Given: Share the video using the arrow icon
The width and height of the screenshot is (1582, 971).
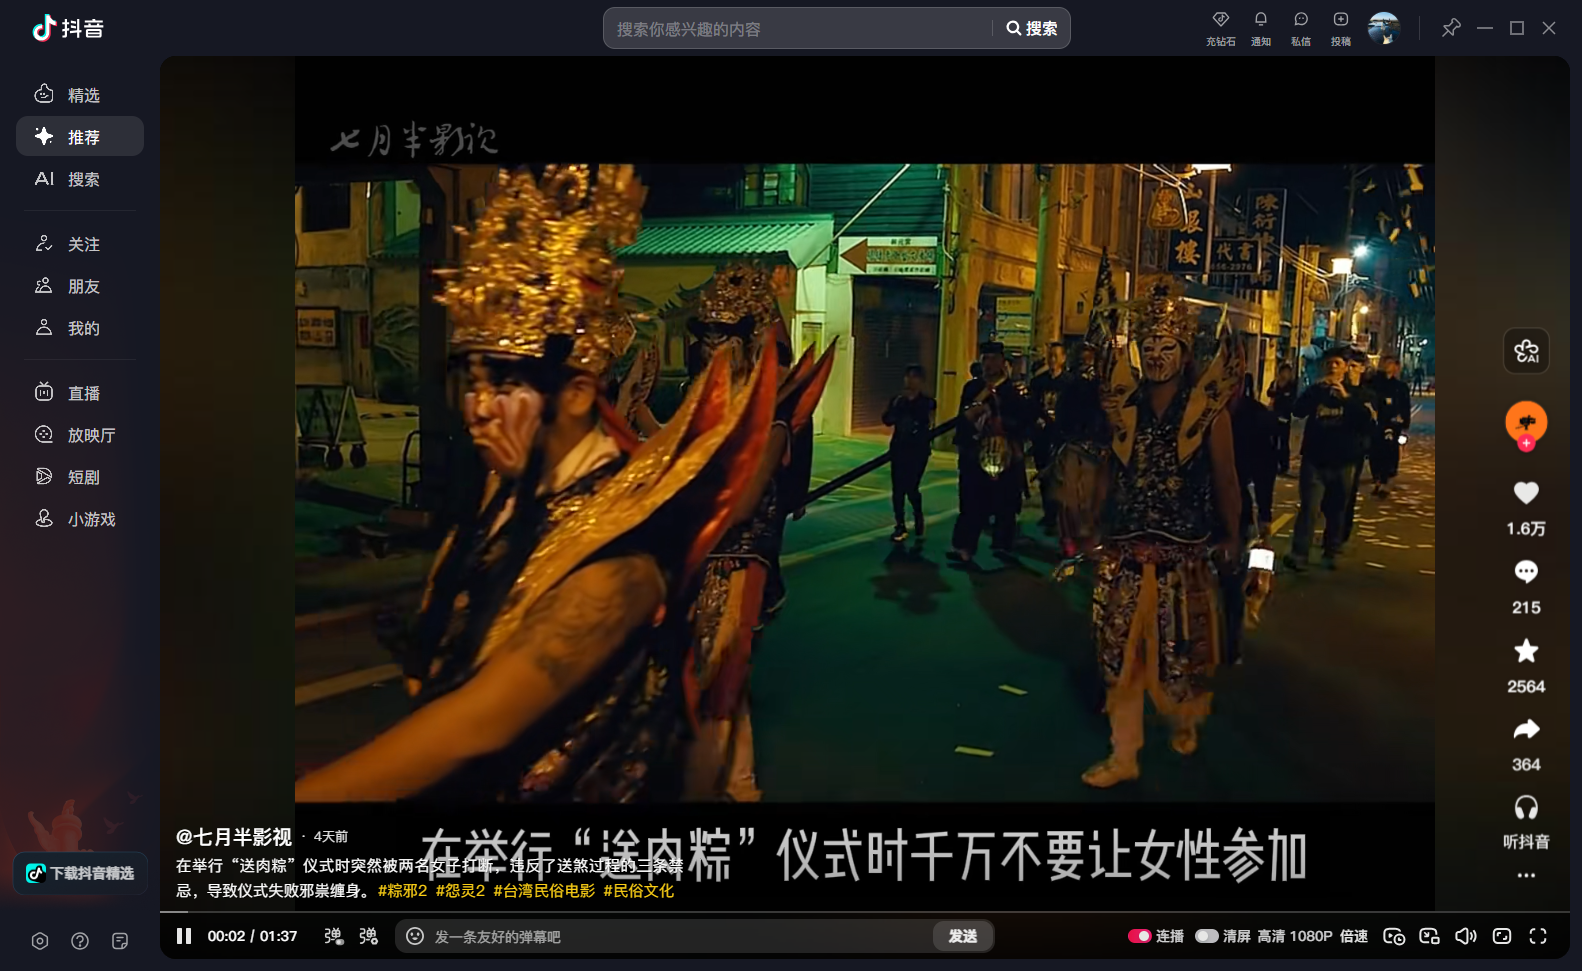Looking at the screenshot, I should (1525, 730).
